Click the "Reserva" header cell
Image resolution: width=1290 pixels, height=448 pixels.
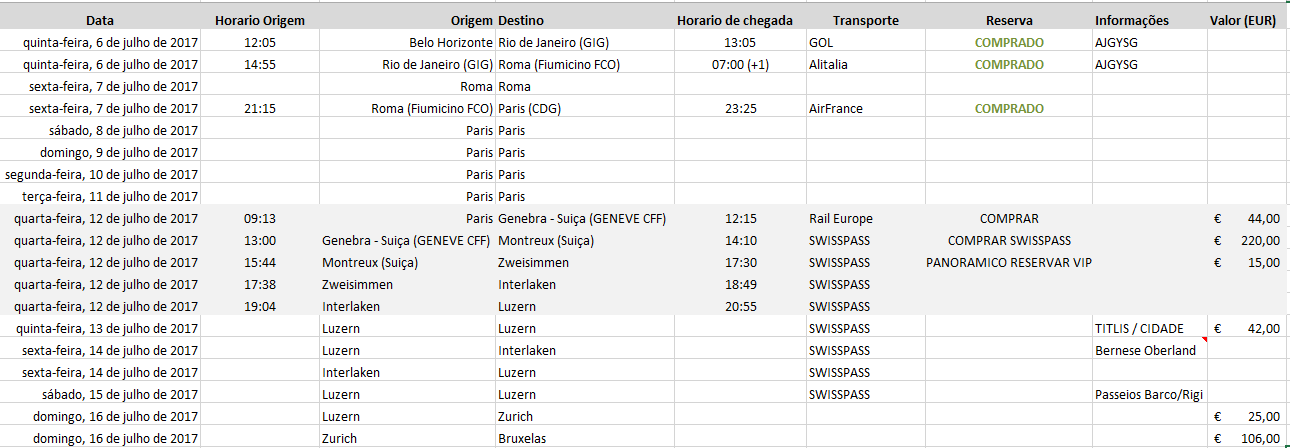pos(1009,20)
